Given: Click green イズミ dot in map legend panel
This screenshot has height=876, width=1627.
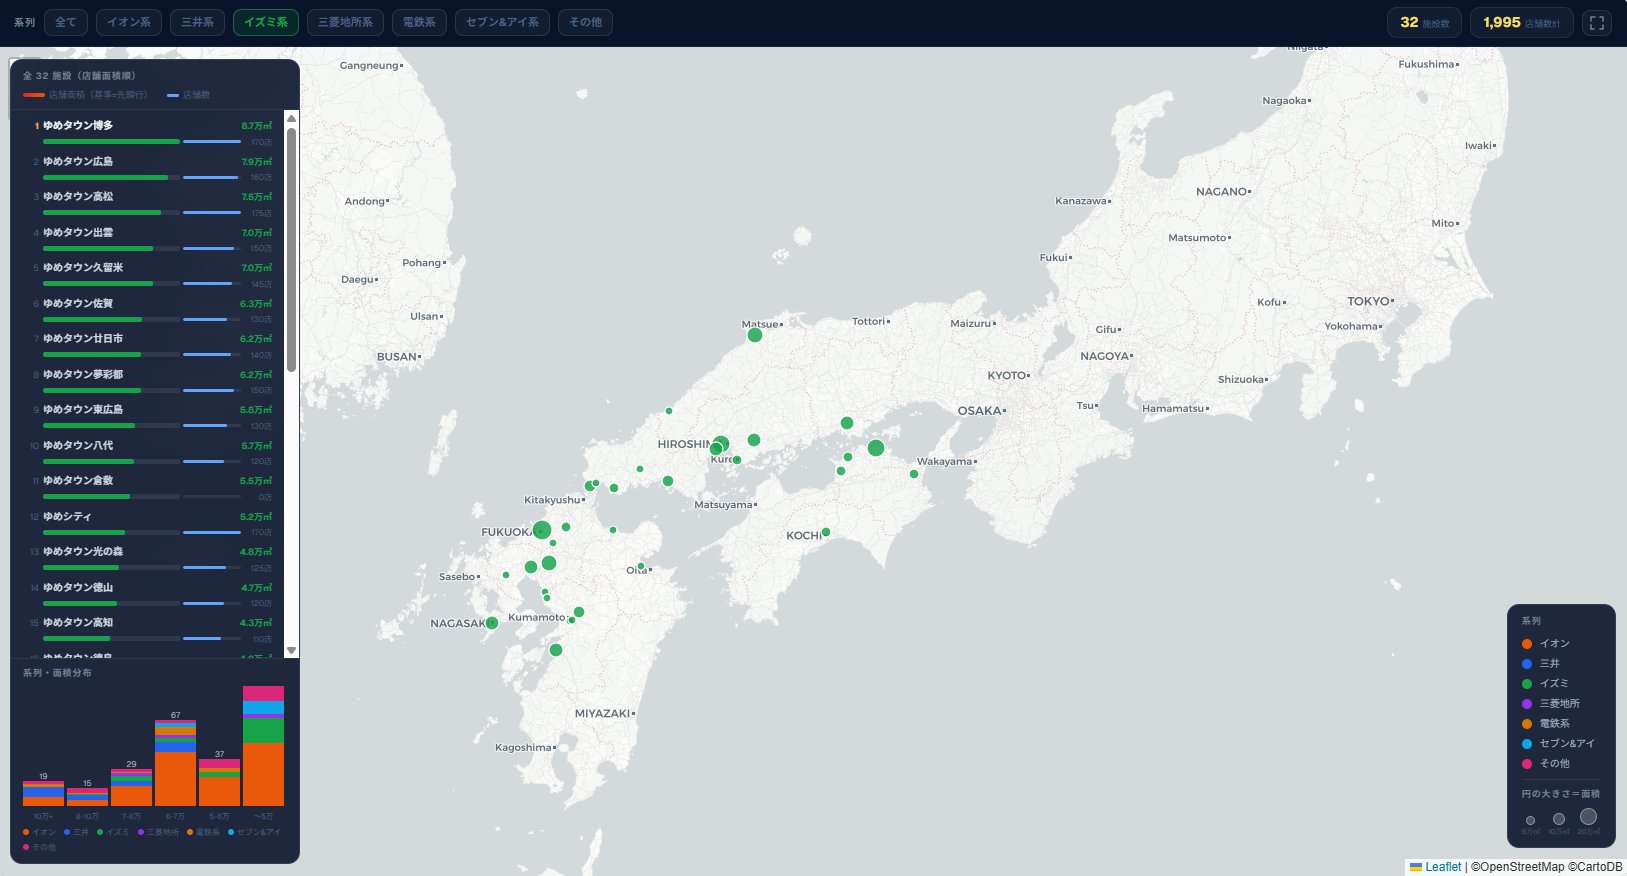Looking at the screenshot, I should coord(1527,684).
